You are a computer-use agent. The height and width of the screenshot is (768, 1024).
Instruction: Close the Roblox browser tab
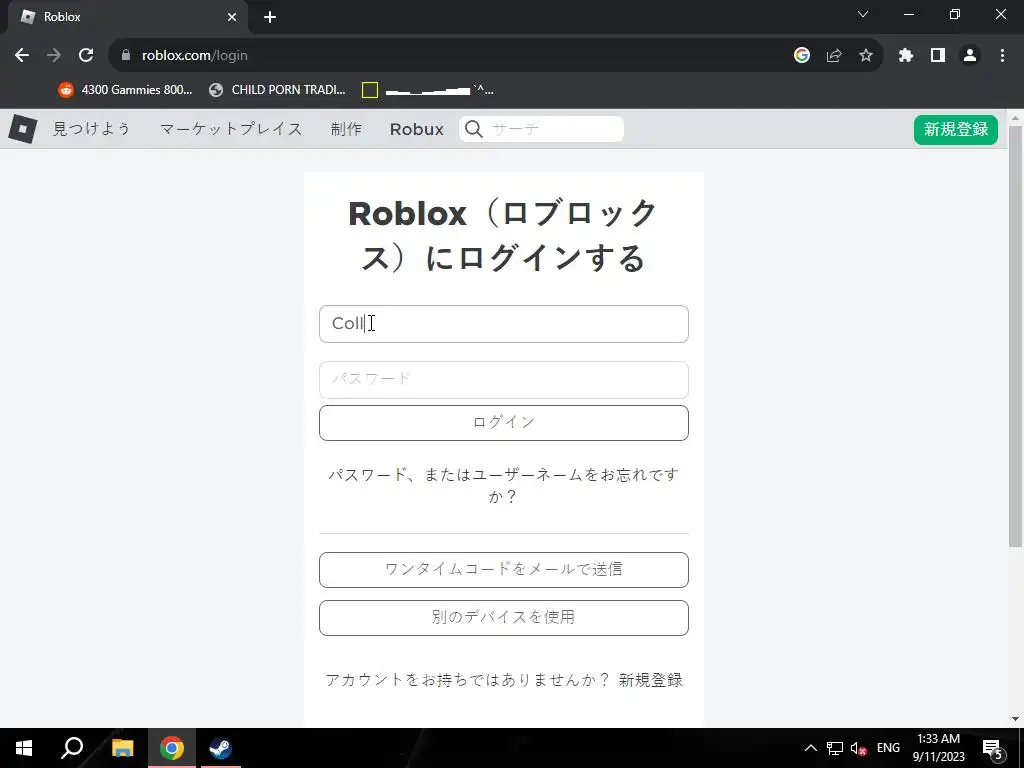coord(232,17)
